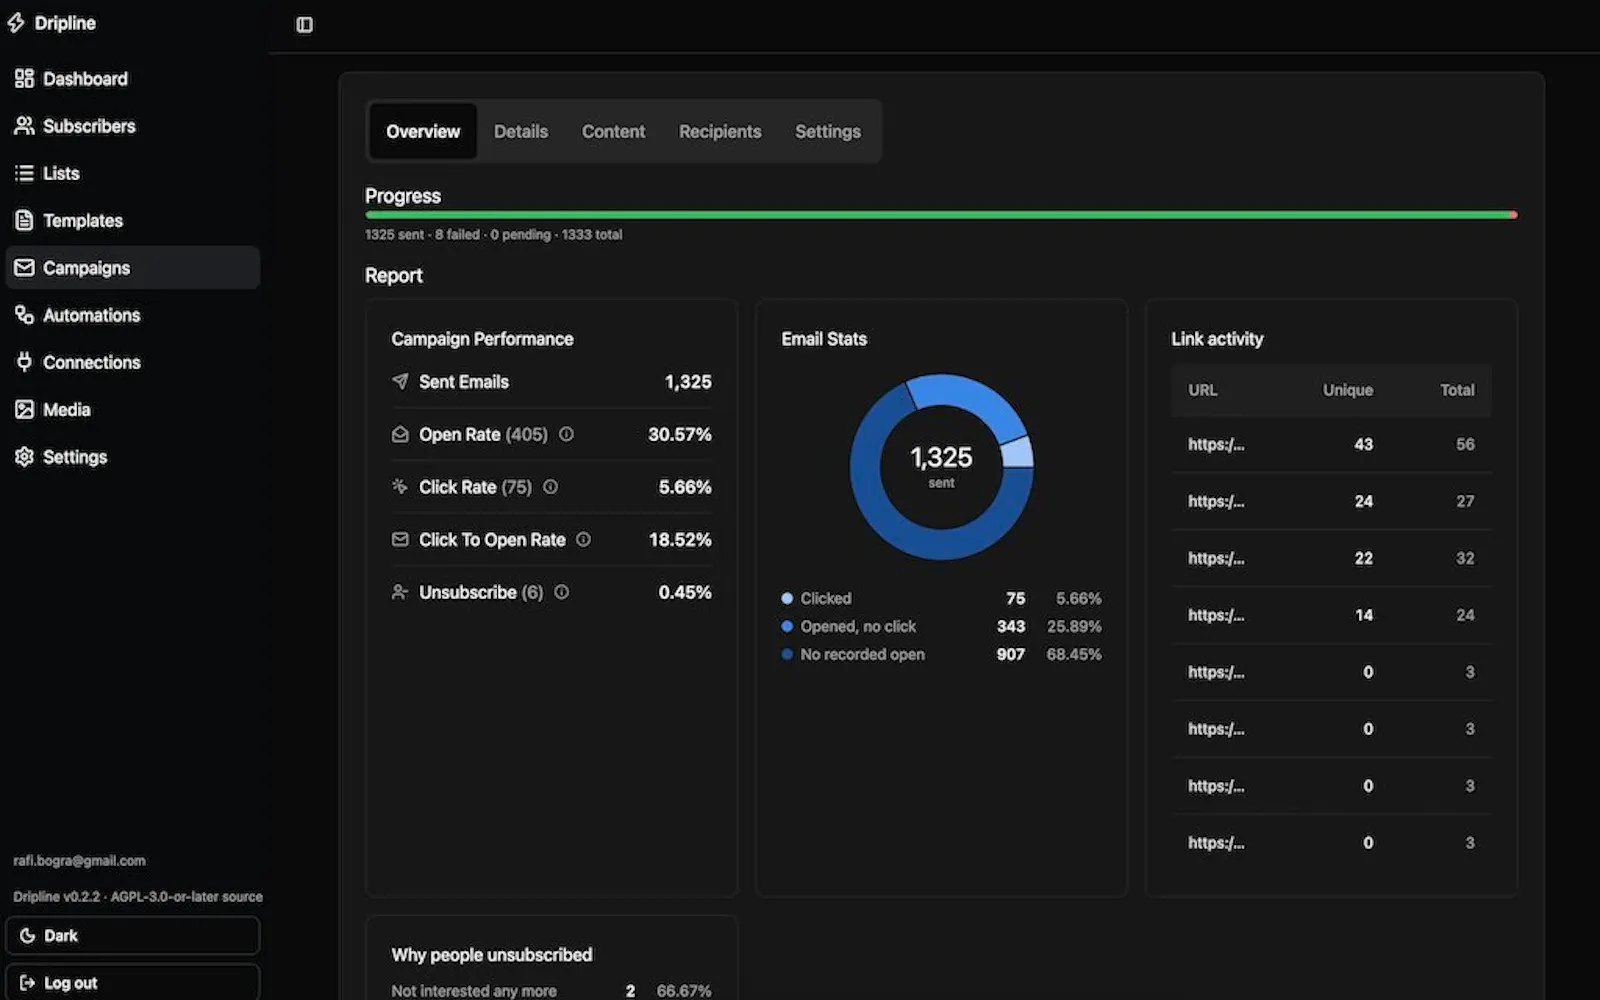Click the Dripline lightning bolt logo
Viewport: 1600px width, 1000px height.
coord(16,23)
